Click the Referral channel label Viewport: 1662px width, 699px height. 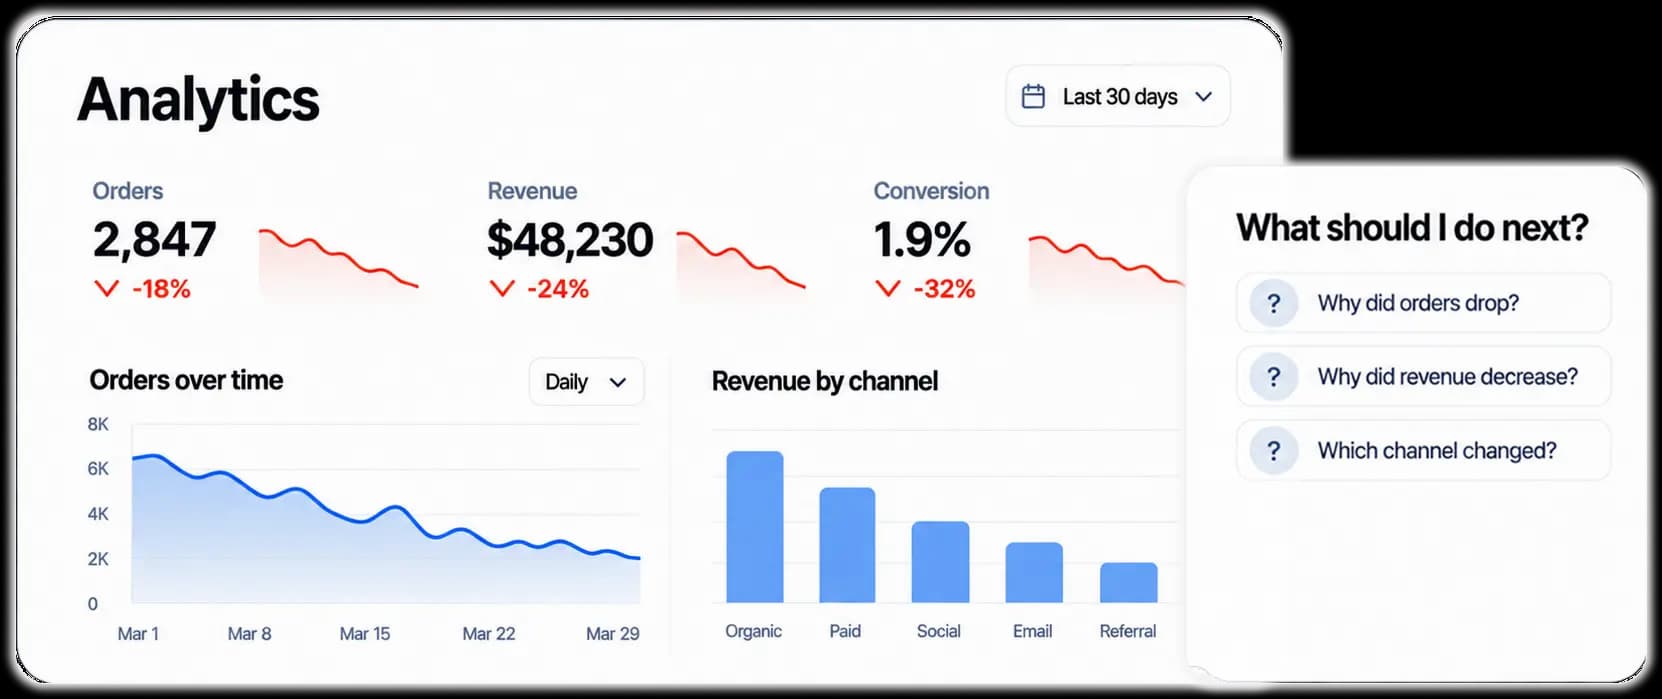pyautogui.click(x=1128, y=631)
